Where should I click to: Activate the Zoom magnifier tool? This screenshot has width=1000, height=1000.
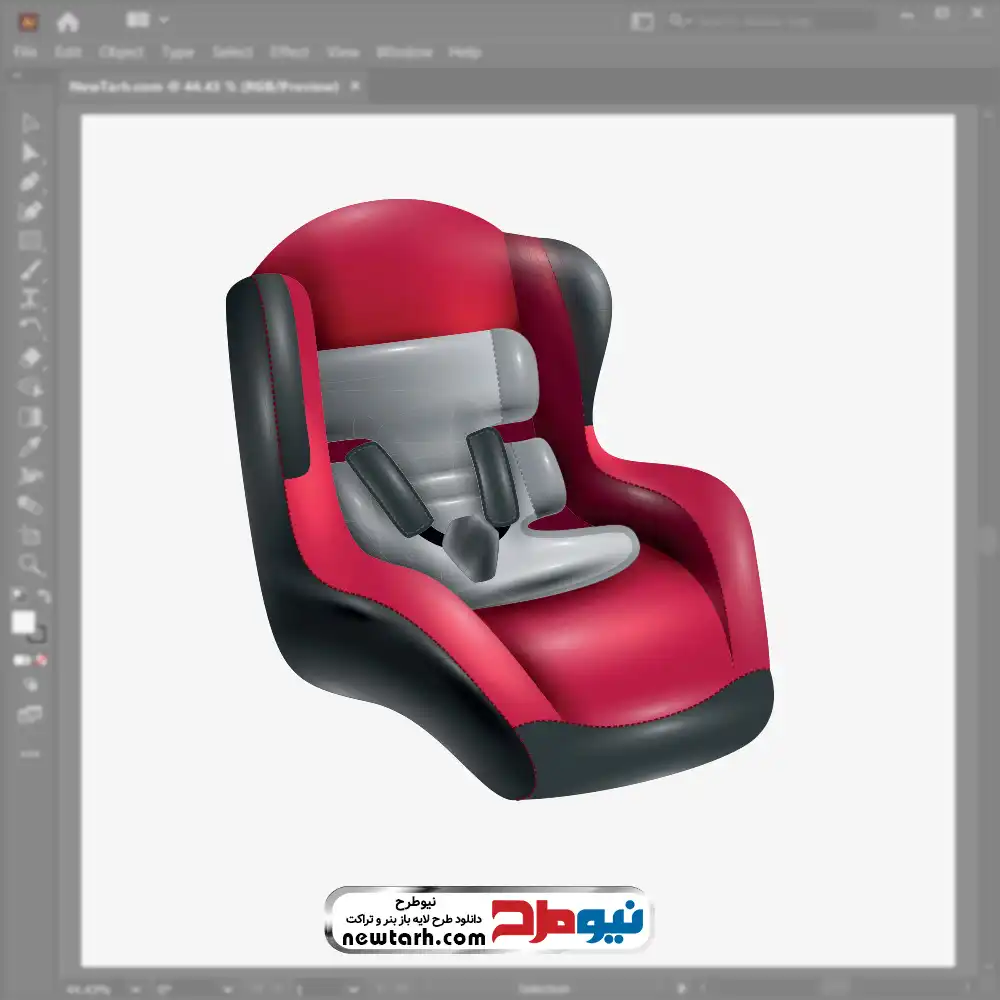[30, 564]
